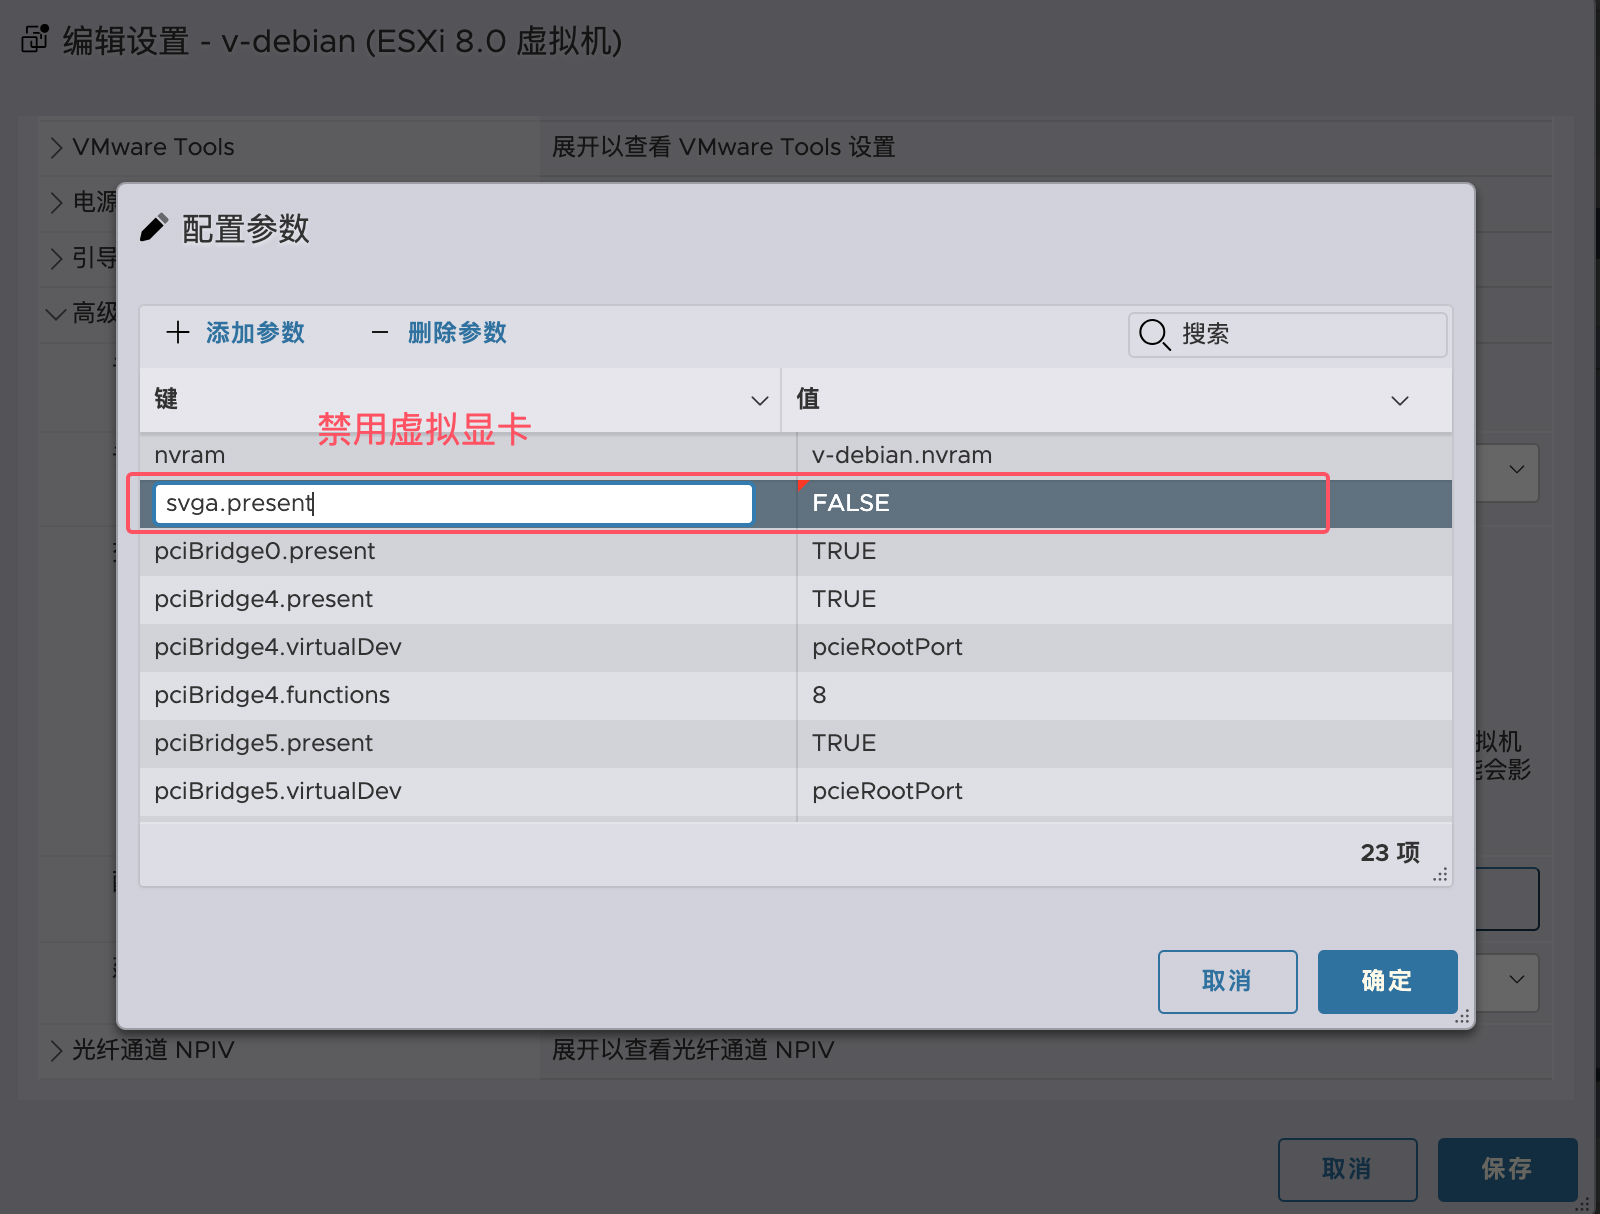Screen dimensions: 1600x1214
Task: Expand the 光纤通道 NPIV section
Action: [56, 1050]
